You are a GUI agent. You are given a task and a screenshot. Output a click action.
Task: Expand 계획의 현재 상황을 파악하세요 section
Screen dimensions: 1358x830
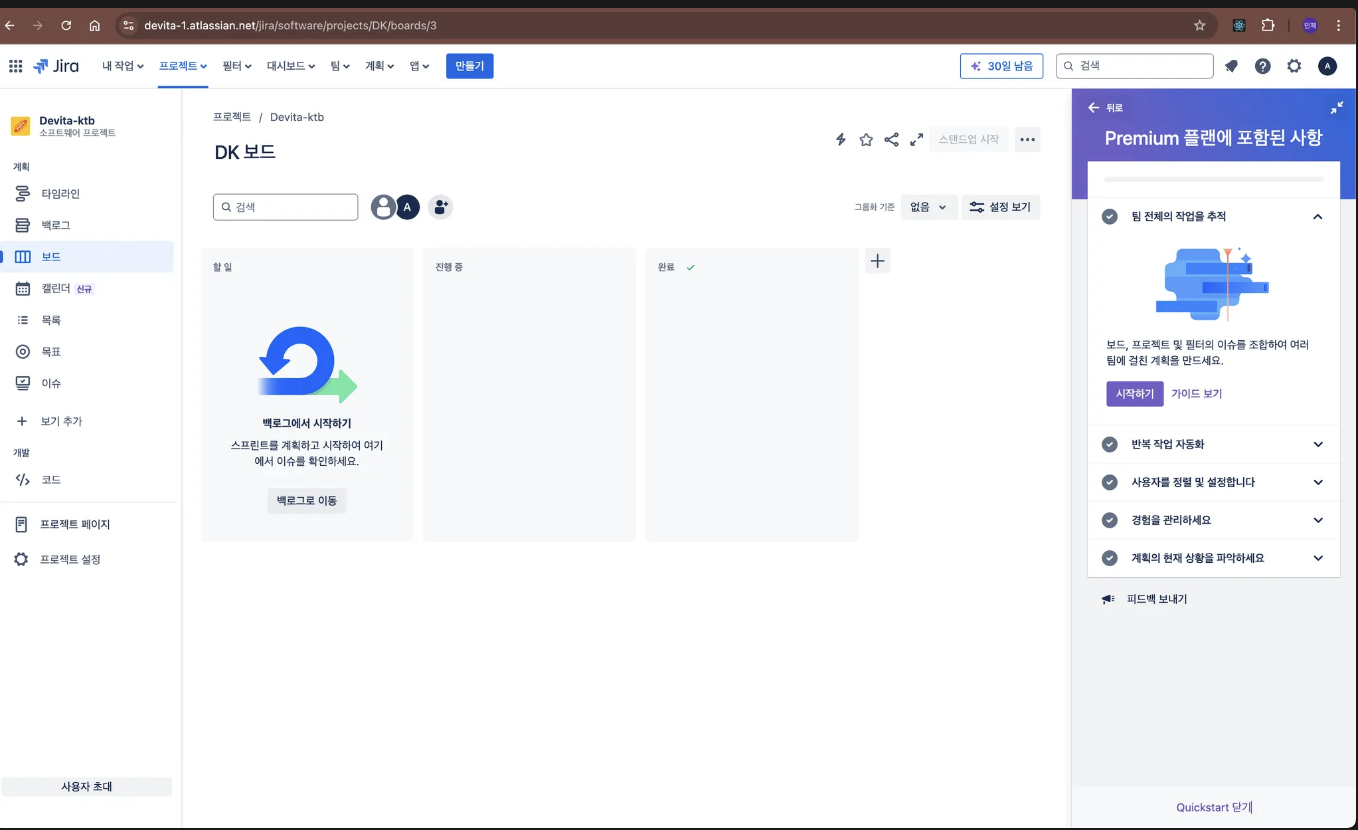[1213, 558]
